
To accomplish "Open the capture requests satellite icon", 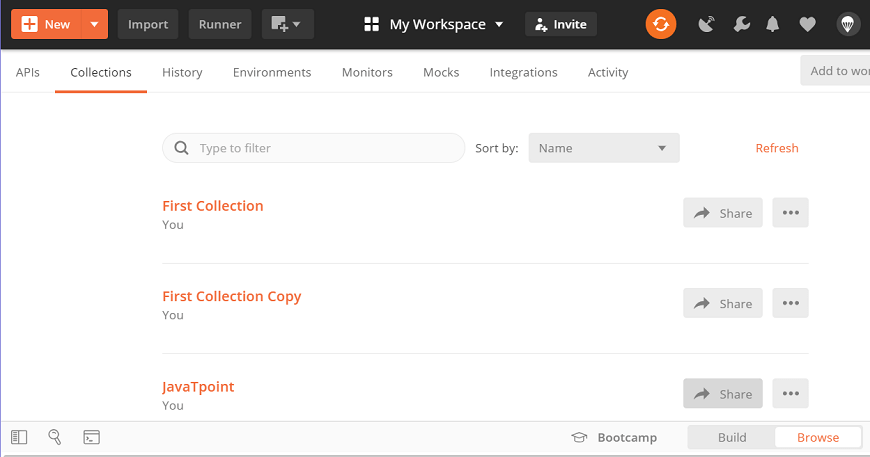I will coord(706,24).
